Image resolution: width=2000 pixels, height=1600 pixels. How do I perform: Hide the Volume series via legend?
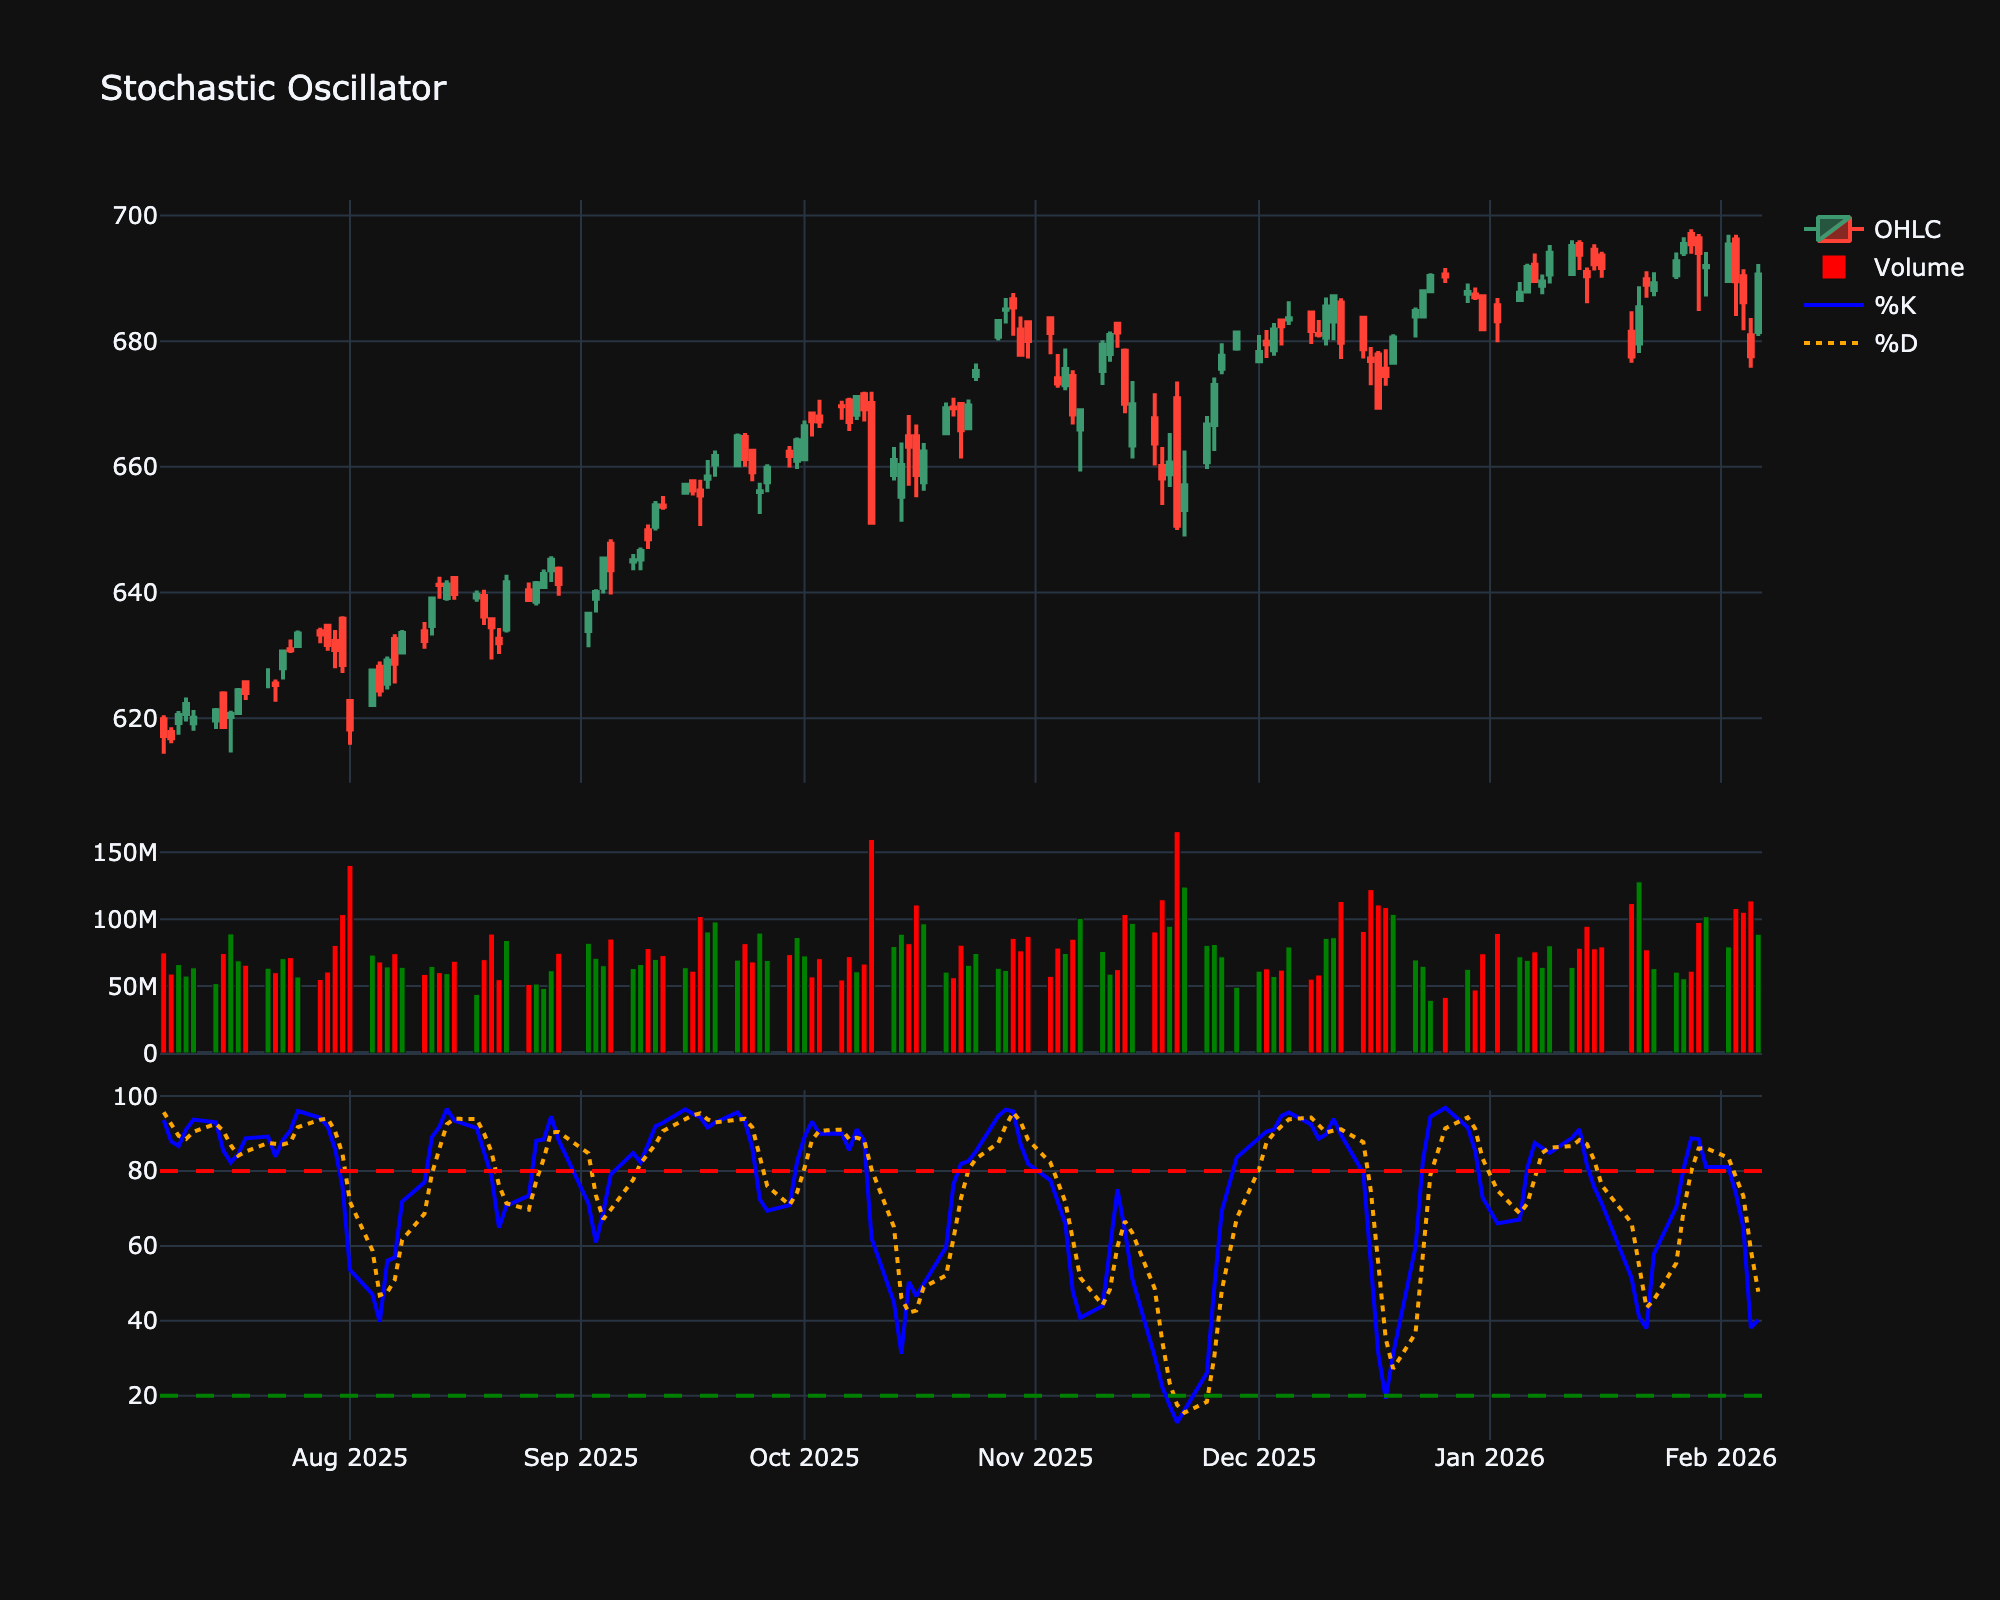point(1920,268)
